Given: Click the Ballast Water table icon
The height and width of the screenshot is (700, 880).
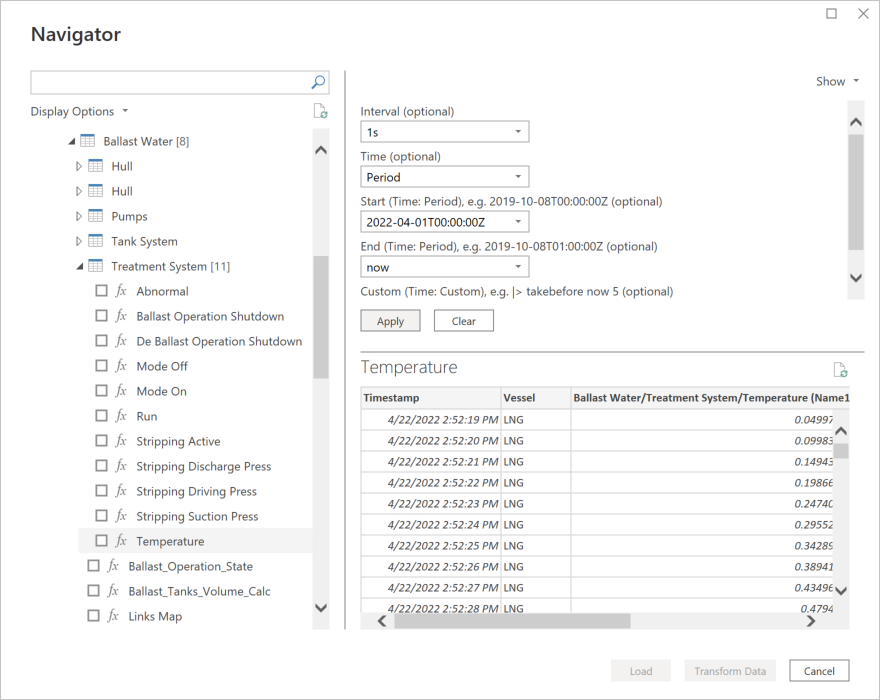Looking at the screenshot, I should (x=87, y=141).
